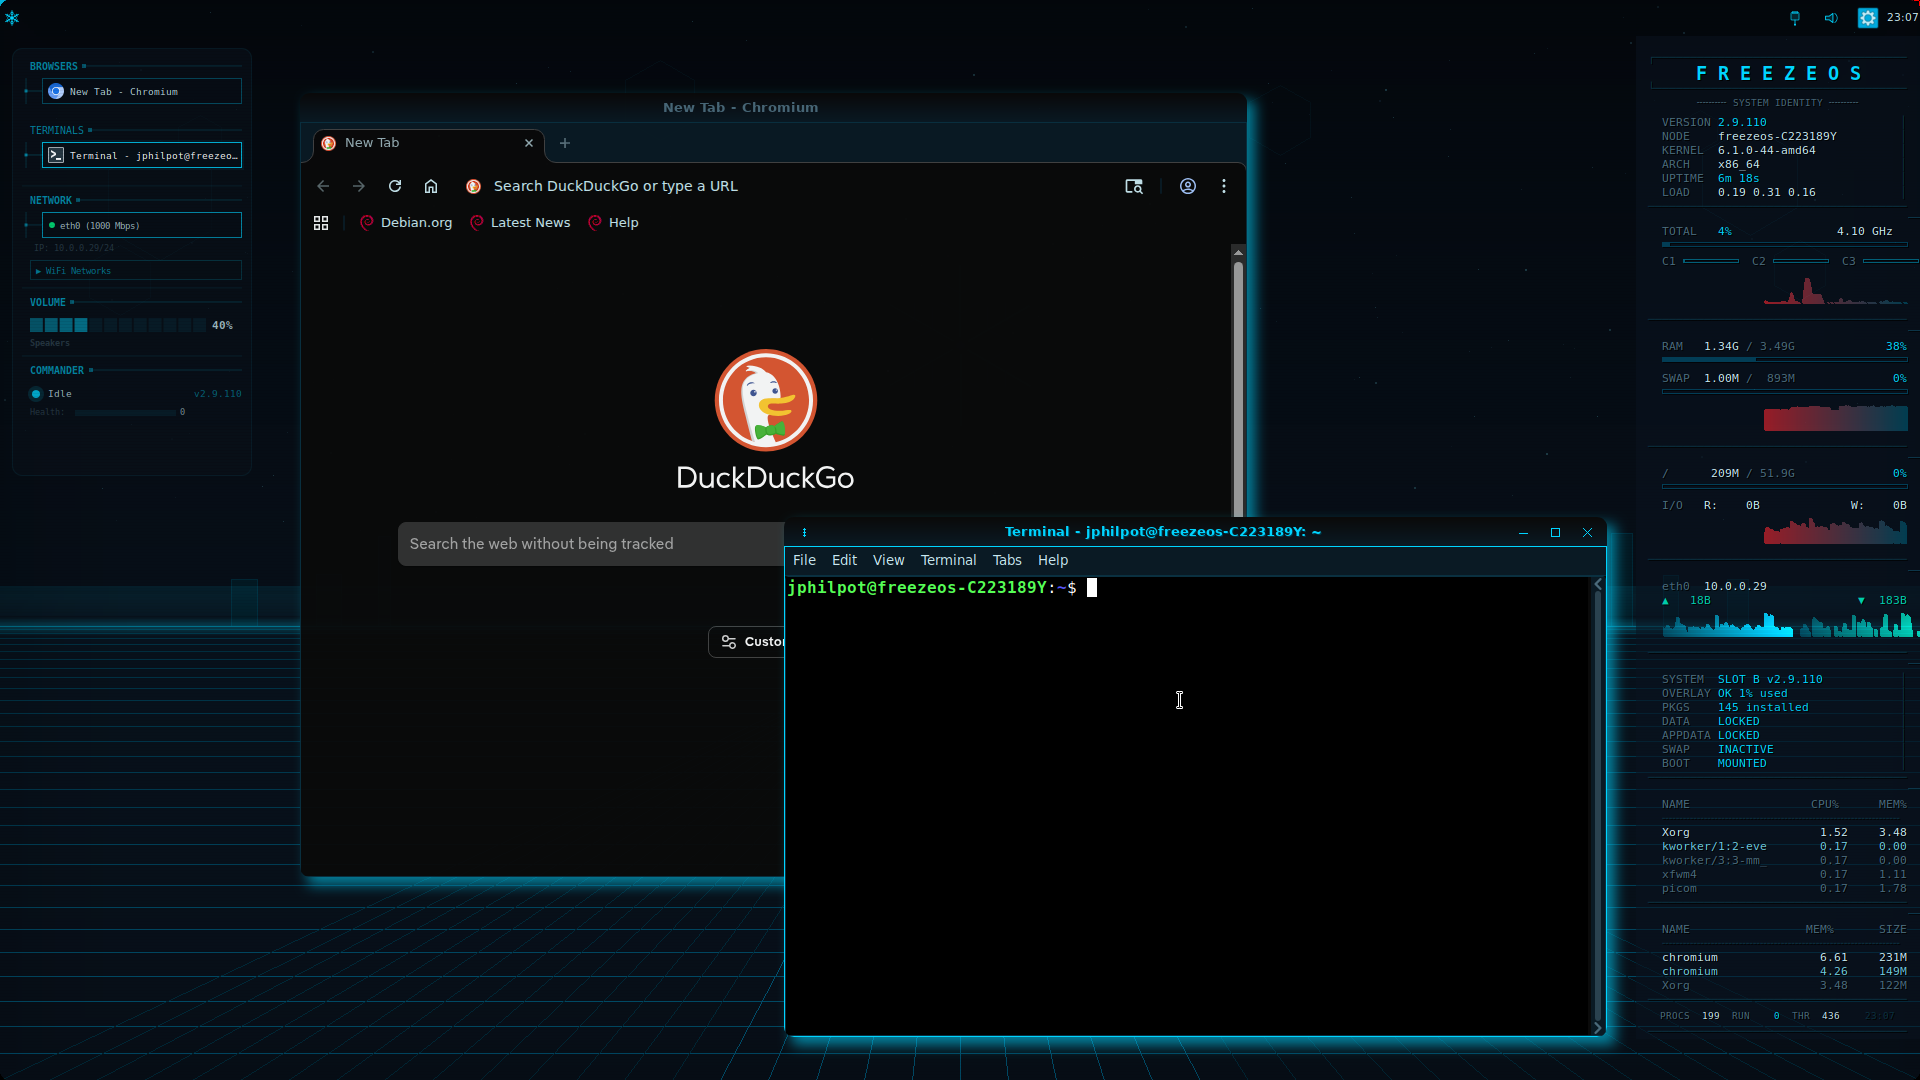Click the Chromium home icon
The width and height of the screenshot is (1920, 1080).
point(431,186)
